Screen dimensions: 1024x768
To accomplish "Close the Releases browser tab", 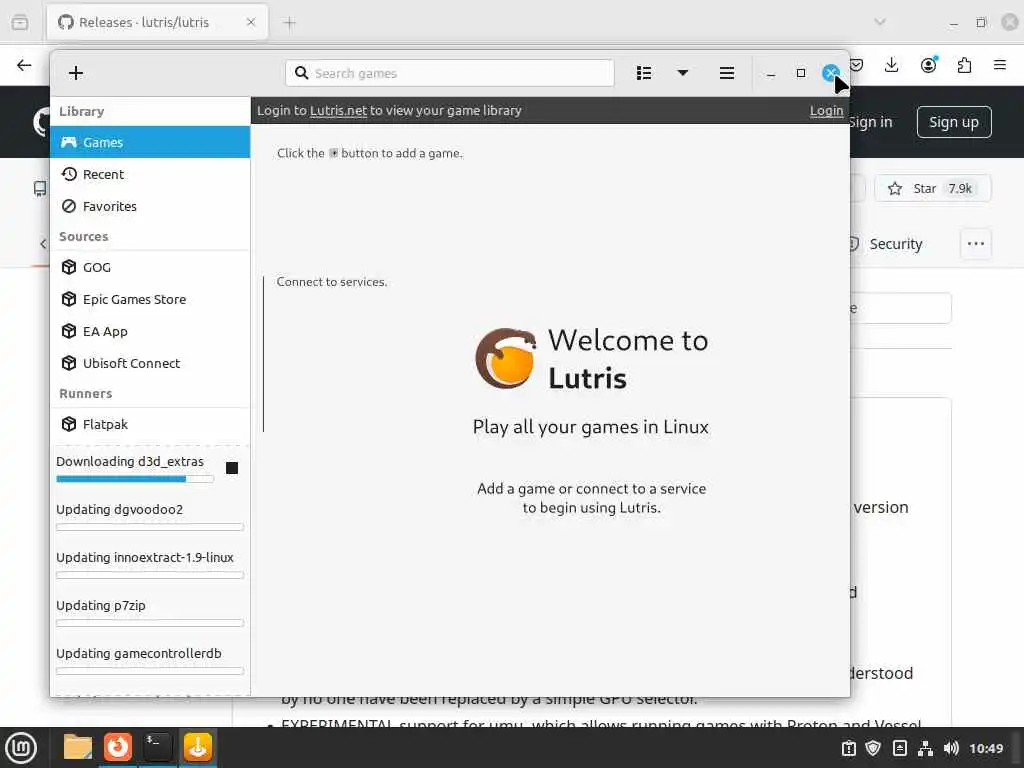I will 251,22.
